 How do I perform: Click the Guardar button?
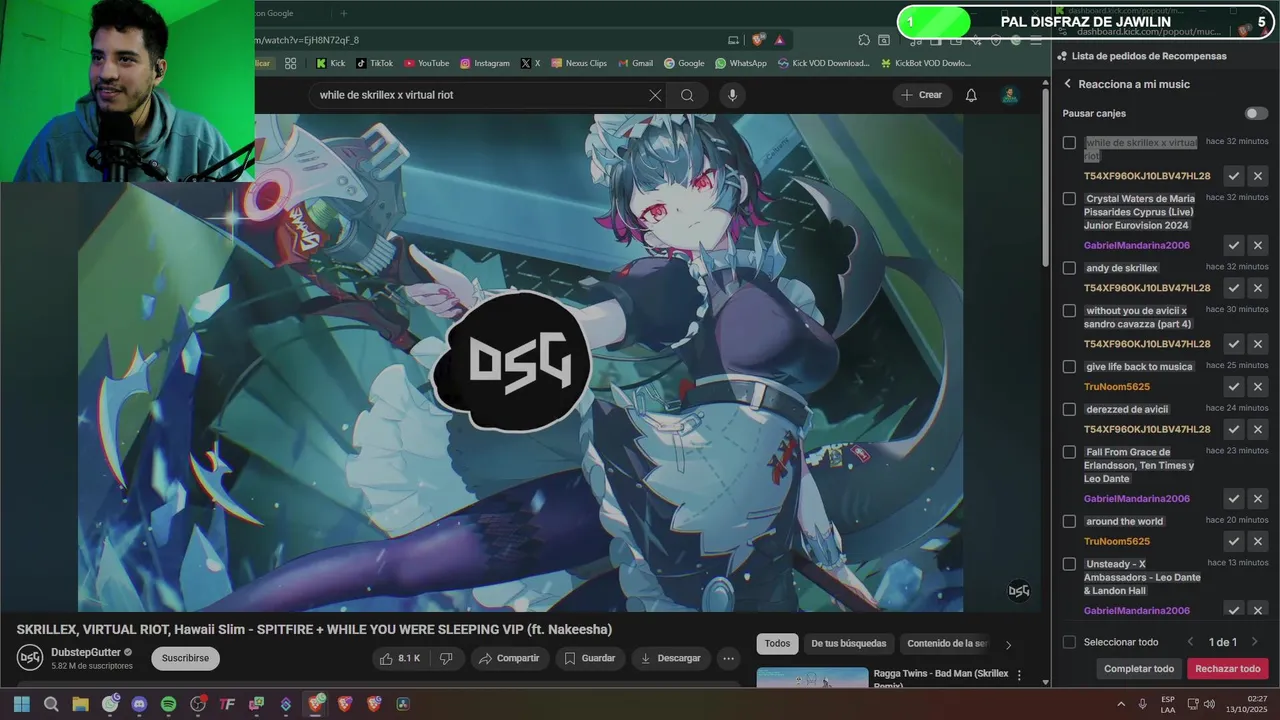[589, 658]
